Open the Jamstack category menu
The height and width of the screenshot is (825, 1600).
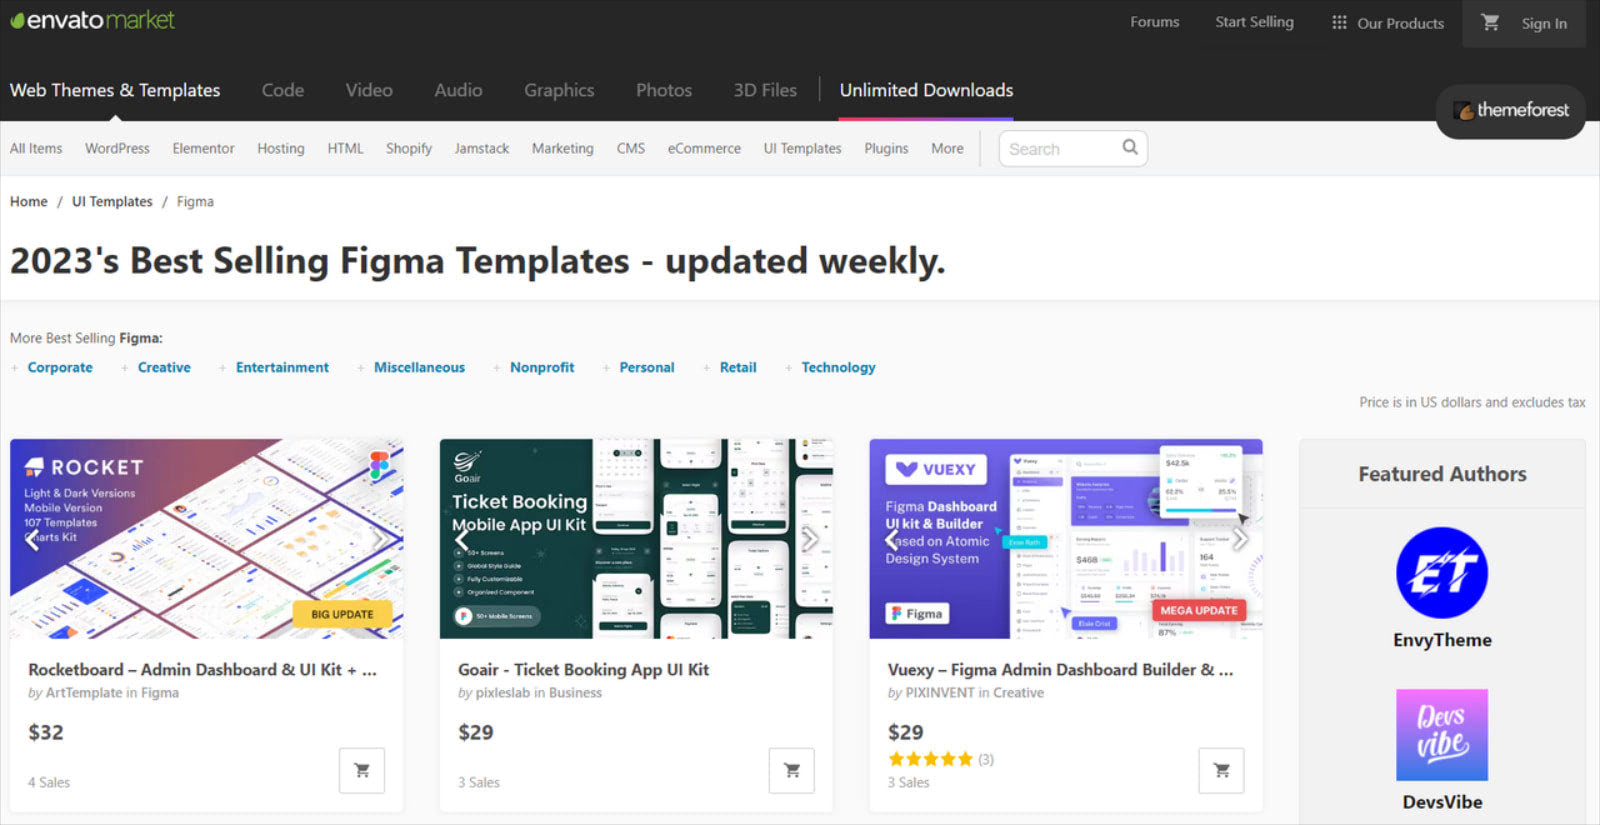point(482,148)
